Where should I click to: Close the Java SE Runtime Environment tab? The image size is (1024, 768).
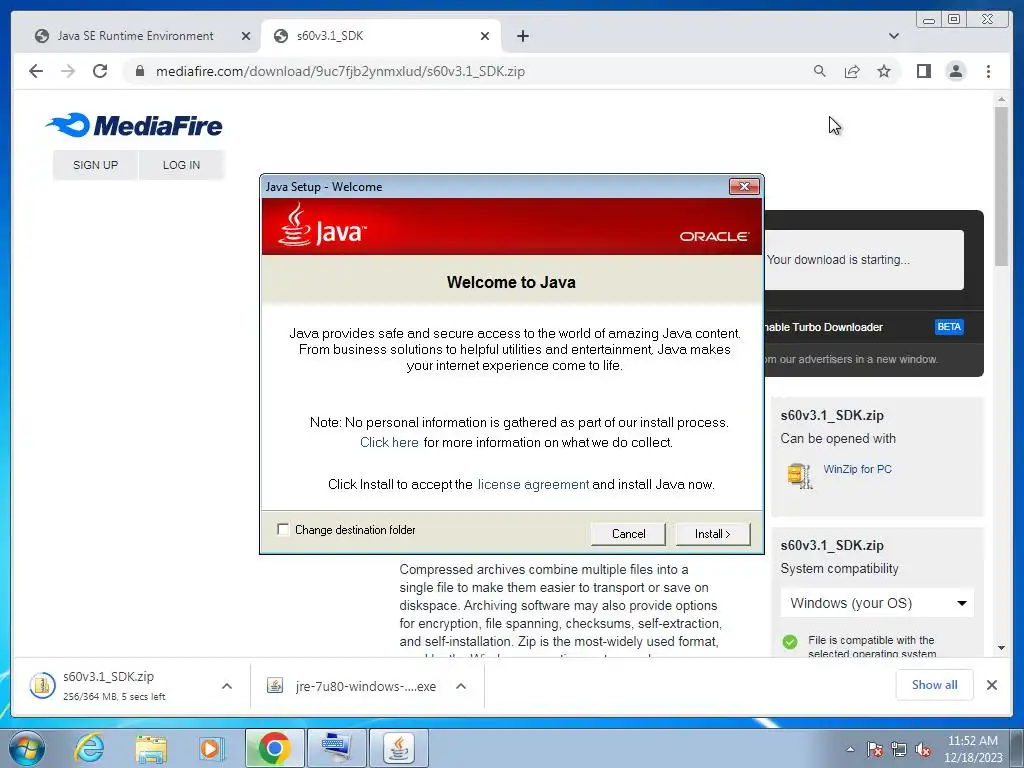coord(246,36)
